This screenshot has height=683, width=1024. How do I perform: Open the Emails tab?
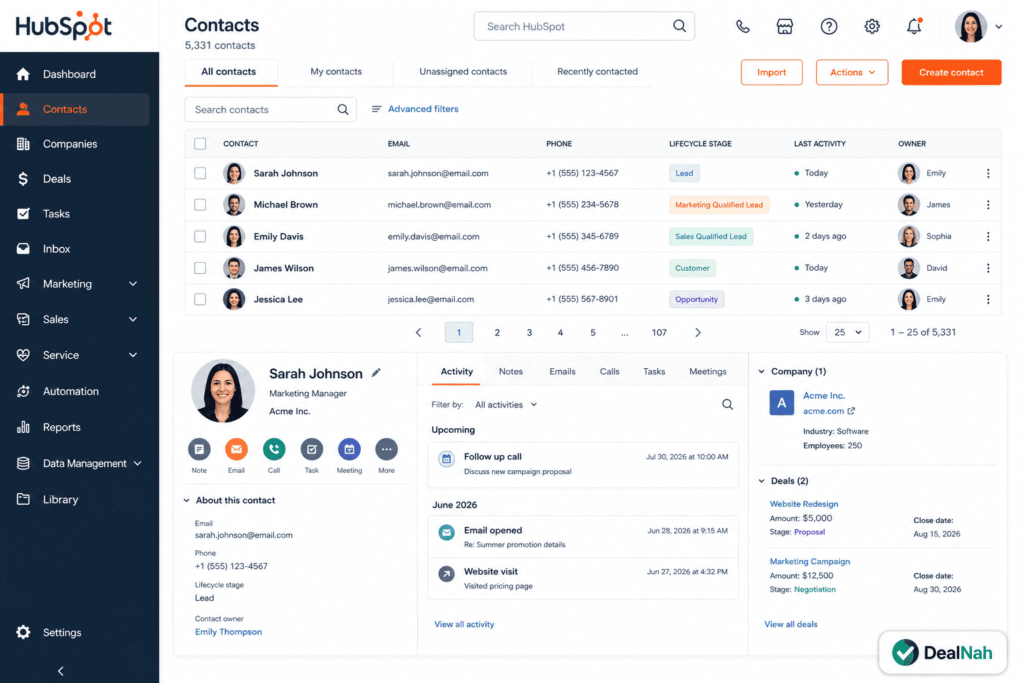click(562, 372)
